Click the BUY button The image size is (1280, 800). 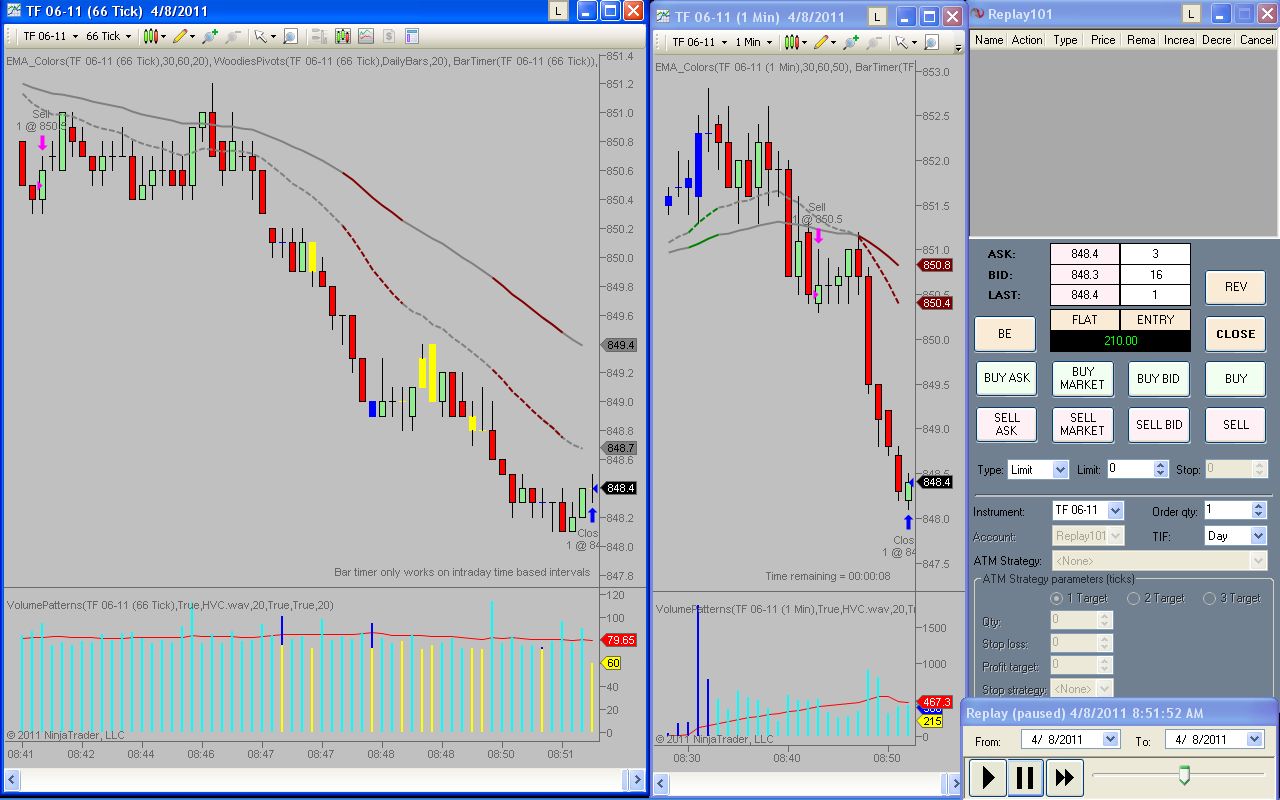tap(1236, 378)
